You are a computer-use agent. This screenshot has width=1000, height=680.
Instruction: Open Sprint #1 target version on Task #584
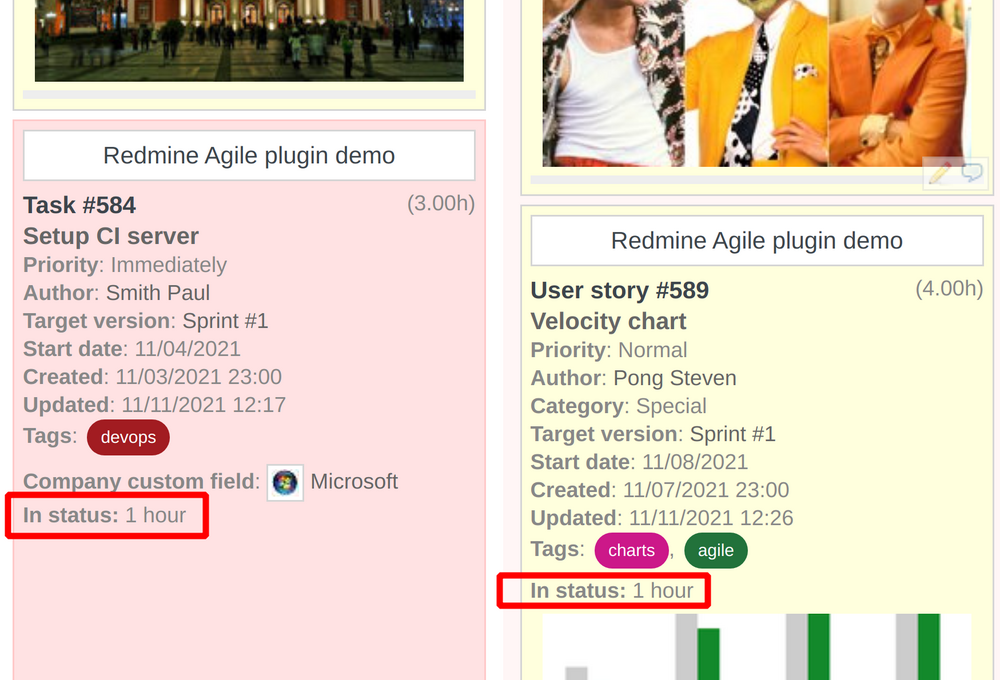(224, 321)
